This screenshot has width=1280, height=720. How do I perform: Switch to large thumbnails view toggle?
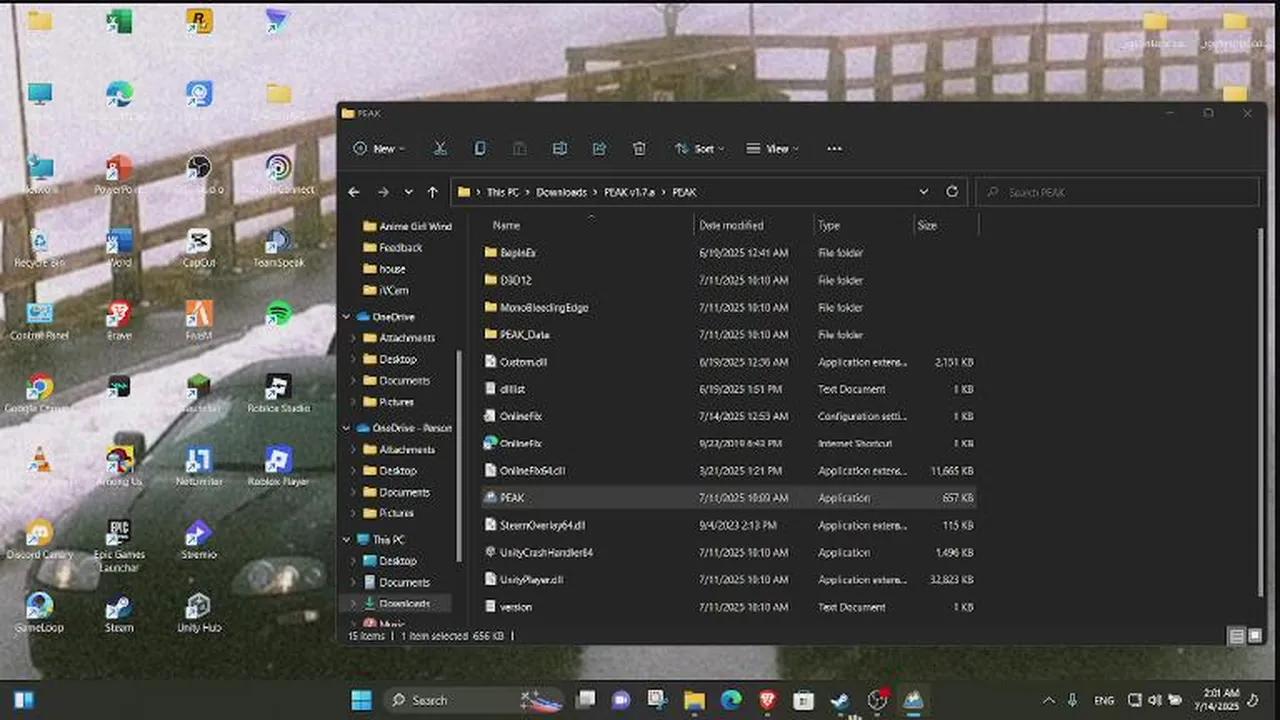(1254, 636)
